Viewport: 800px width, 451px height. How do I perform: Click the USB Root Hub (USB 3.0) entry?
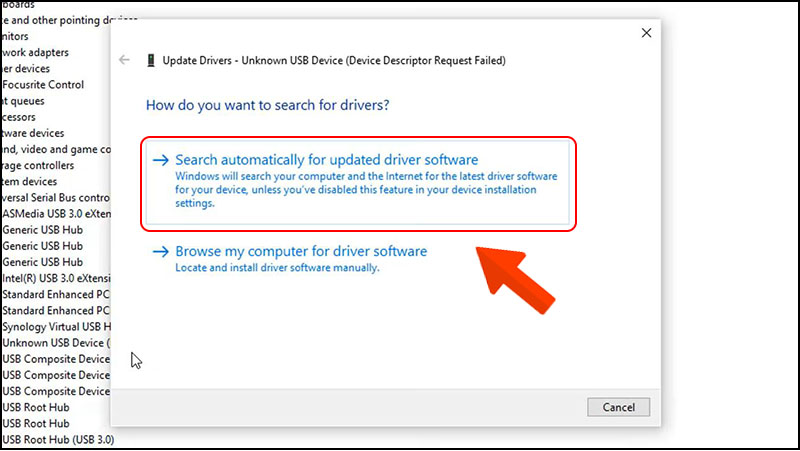click(x=58, y=439)
